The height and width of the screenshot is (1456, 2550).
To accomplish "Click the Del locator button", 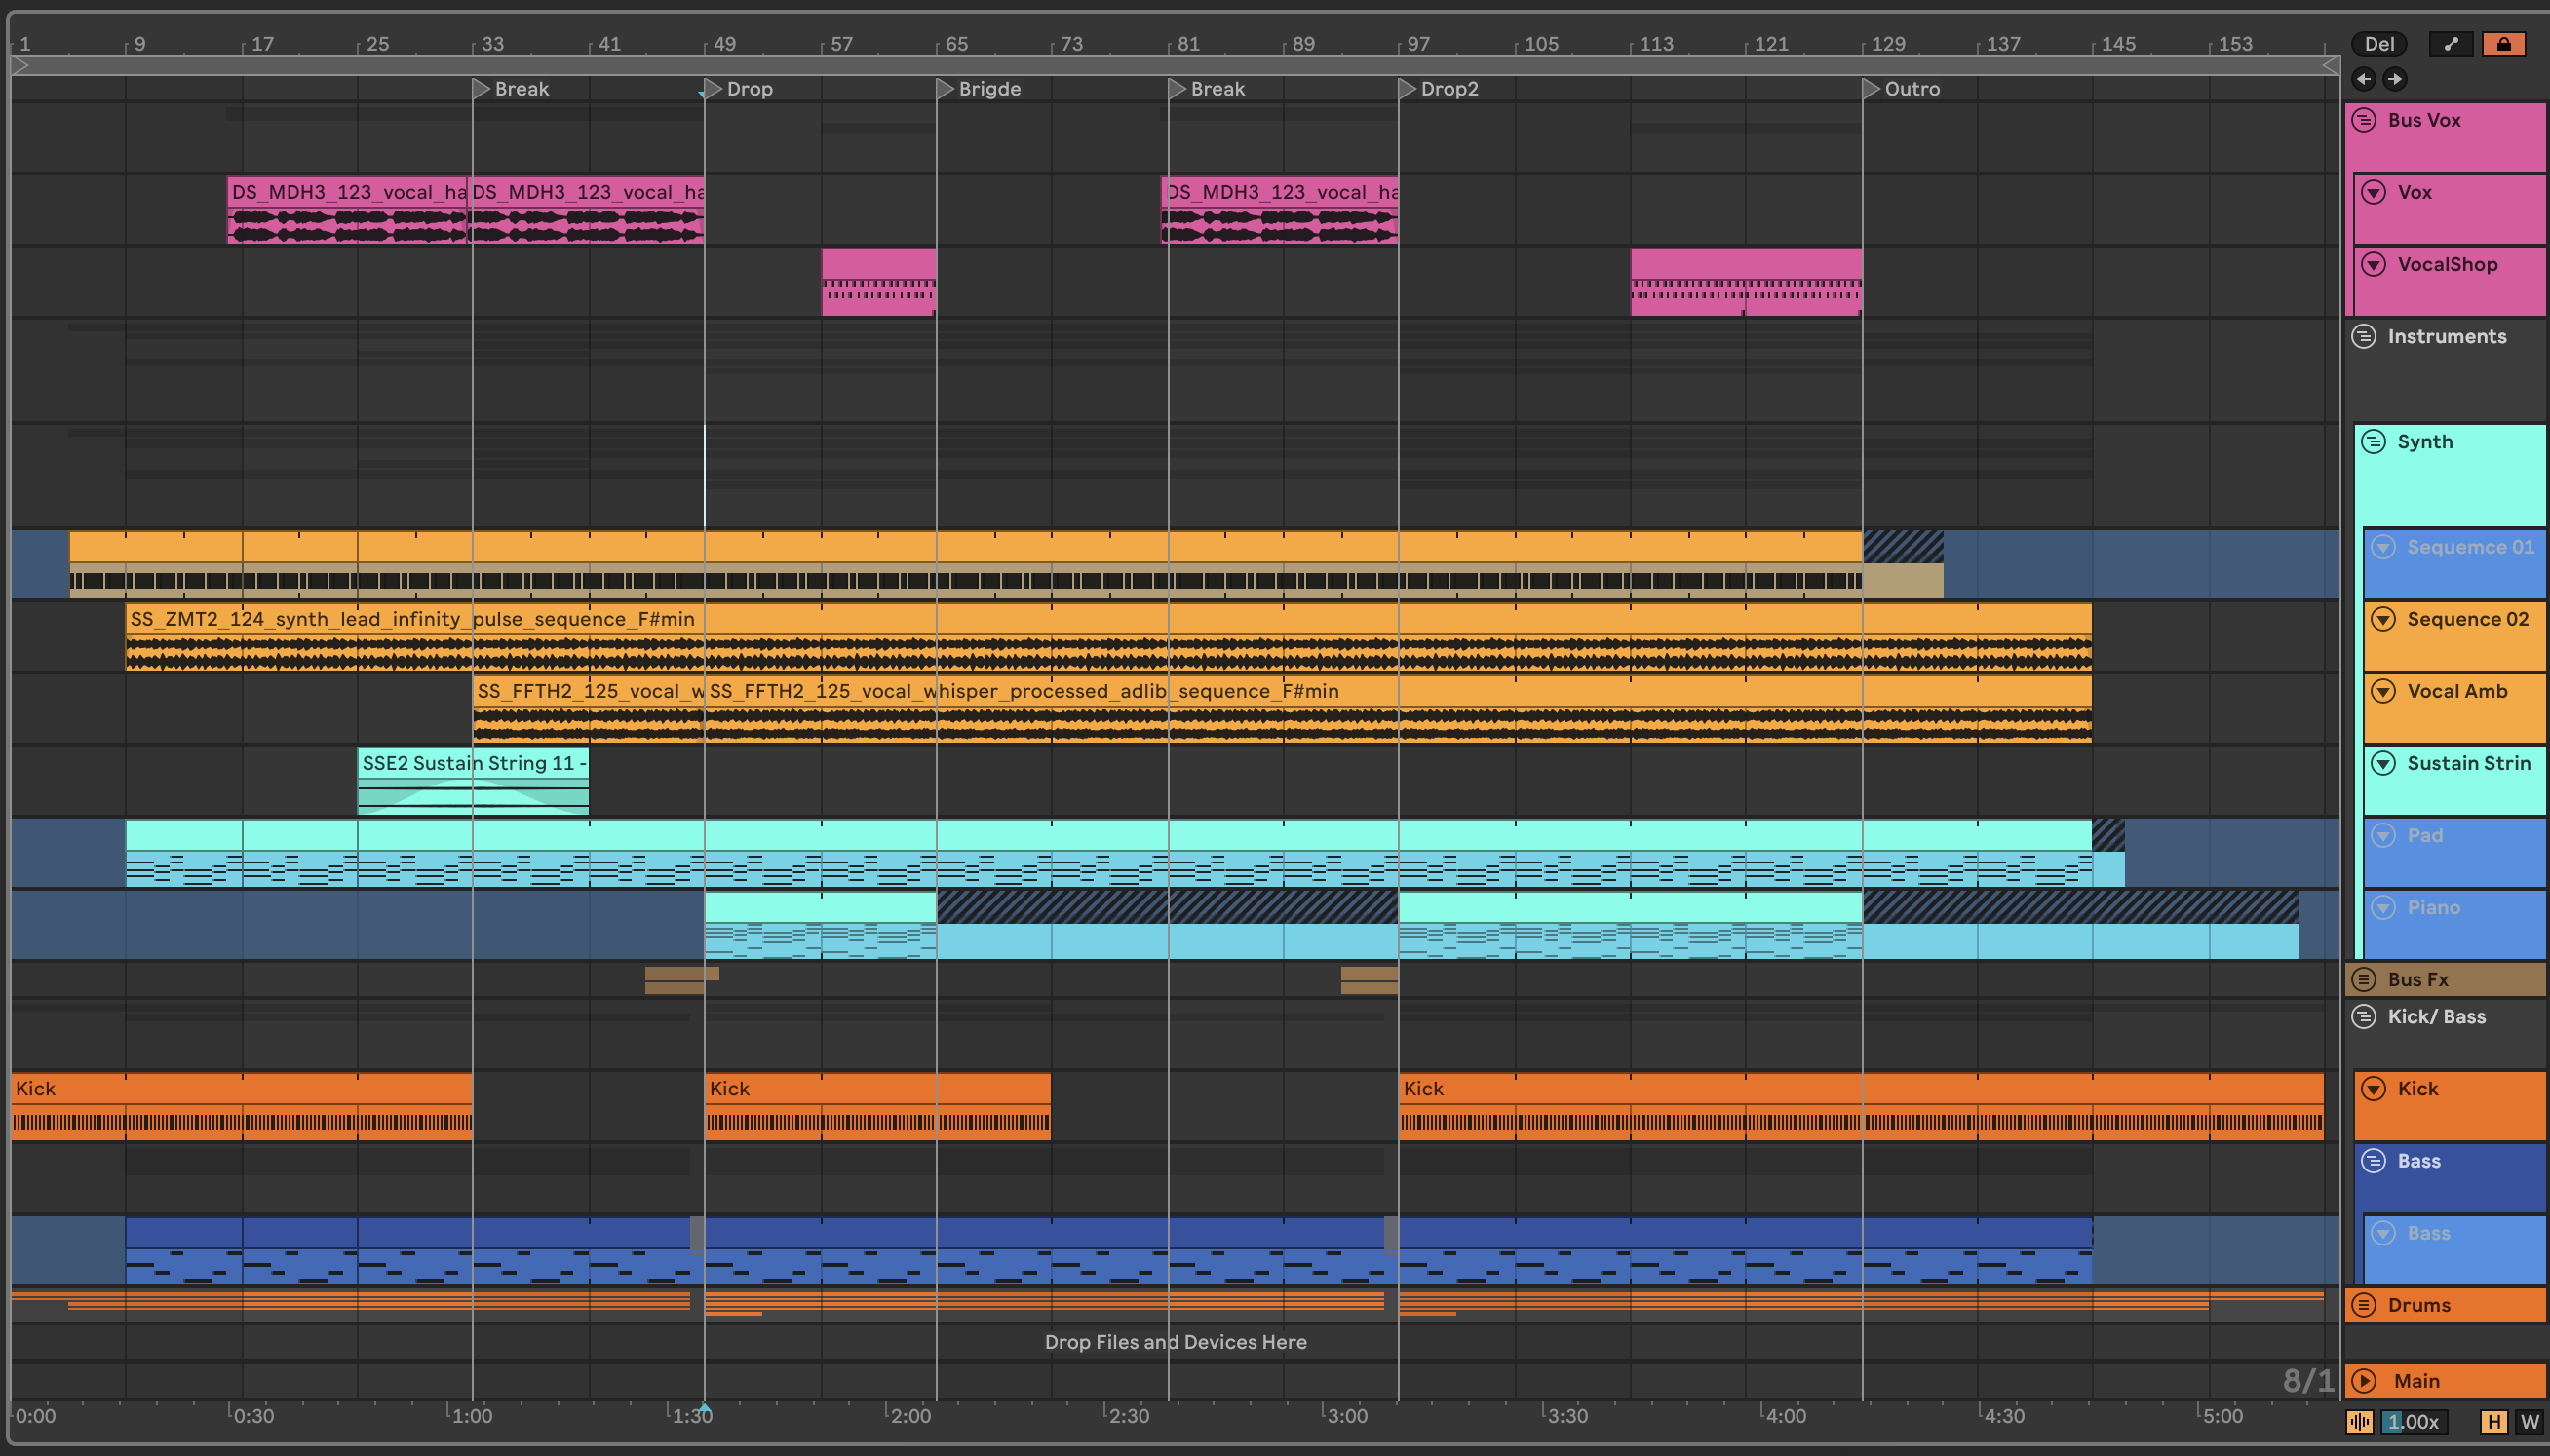I will [2379, 44].
